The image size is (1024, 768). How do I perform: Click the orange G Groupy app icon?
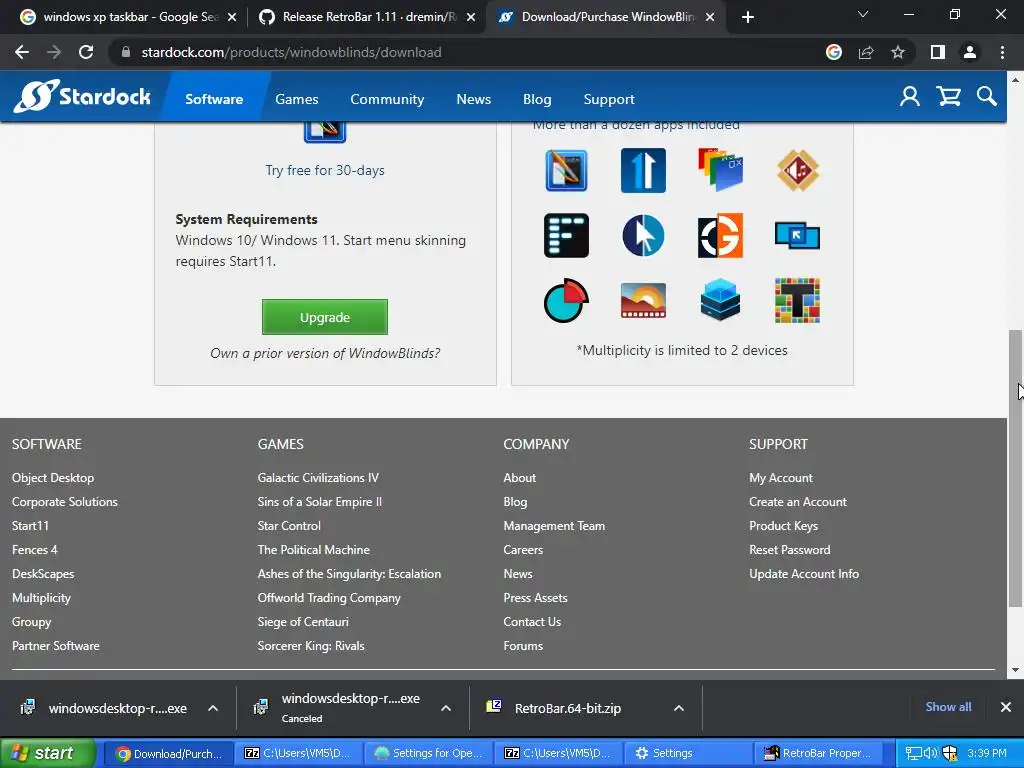tap(720, 235)
